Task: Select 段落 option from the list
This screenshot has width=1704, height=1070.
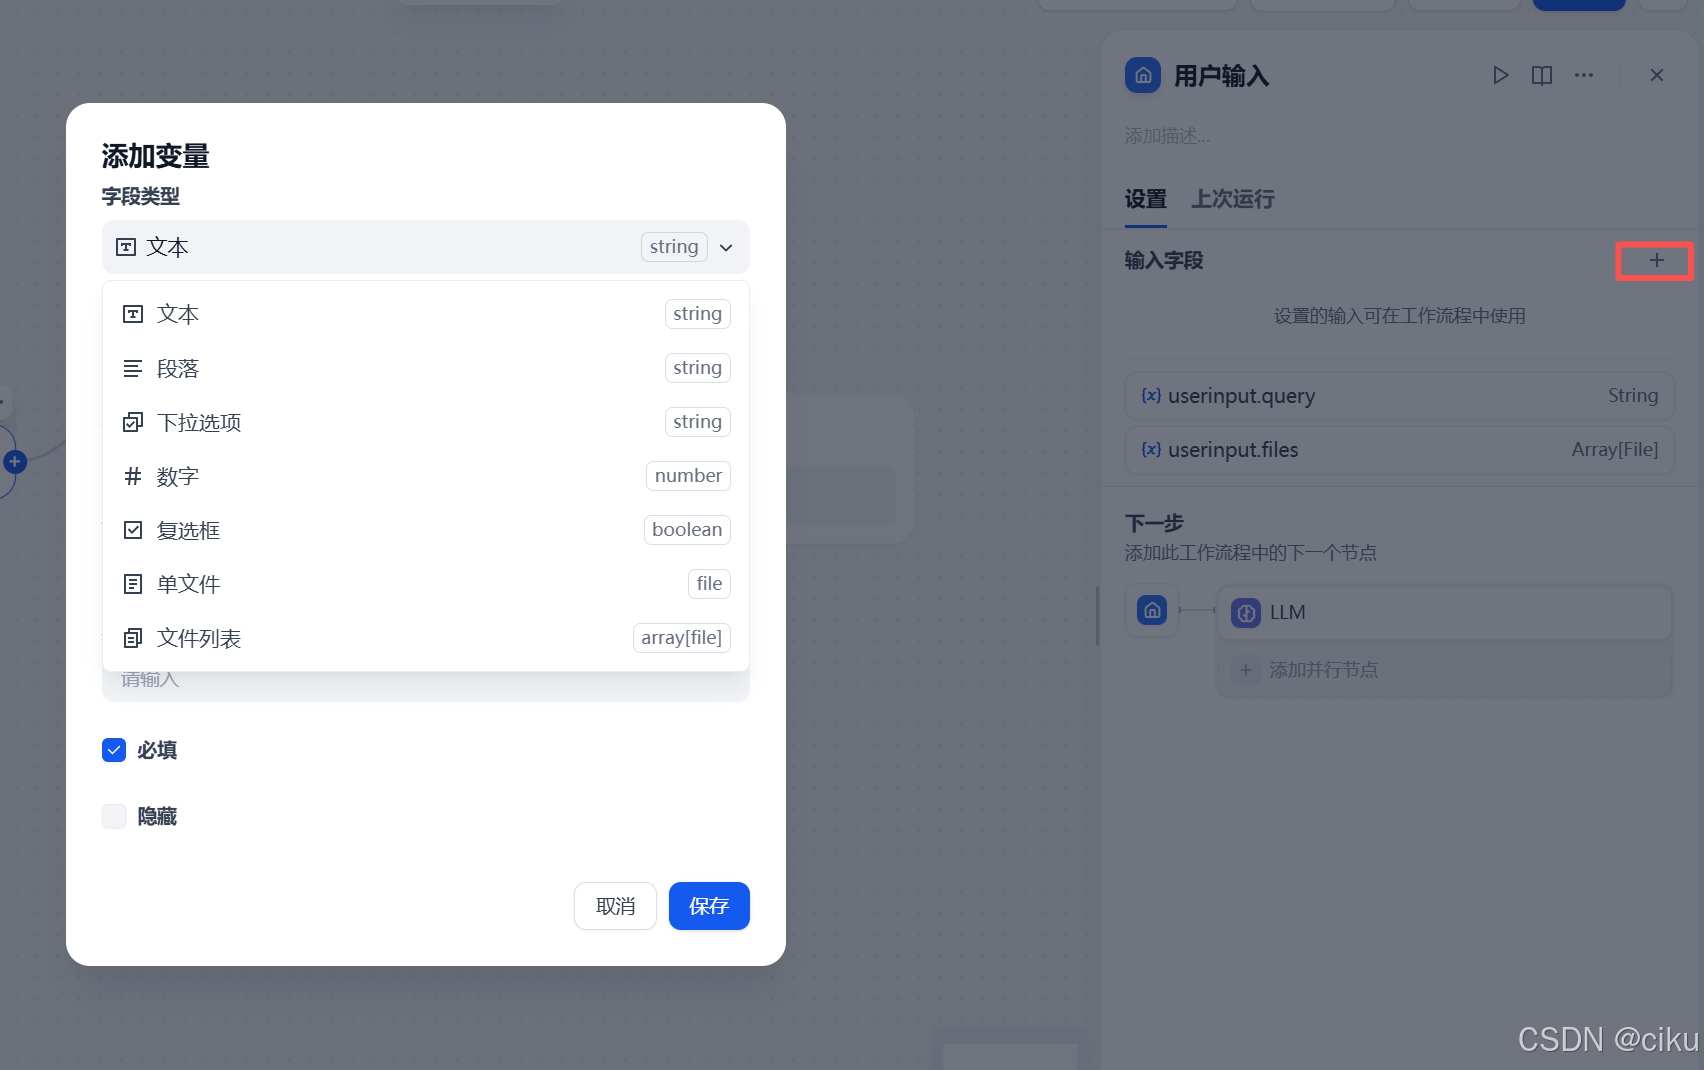Action: coord(426,368)
